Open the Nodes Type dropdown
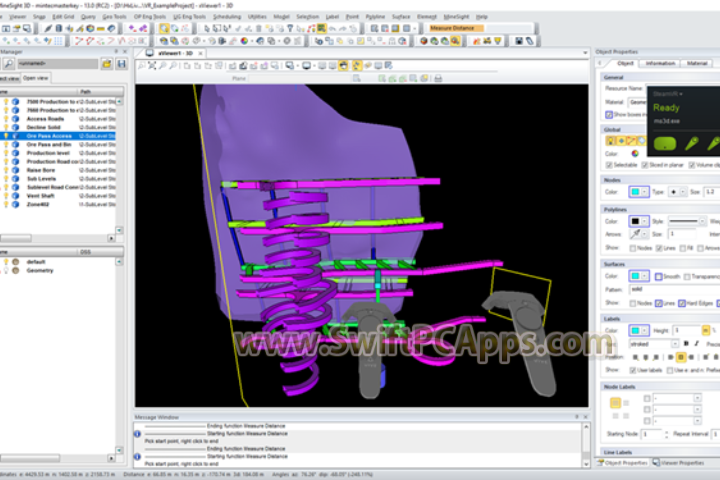The width and height of the screenshot is (720, 480). coord(678,190)
